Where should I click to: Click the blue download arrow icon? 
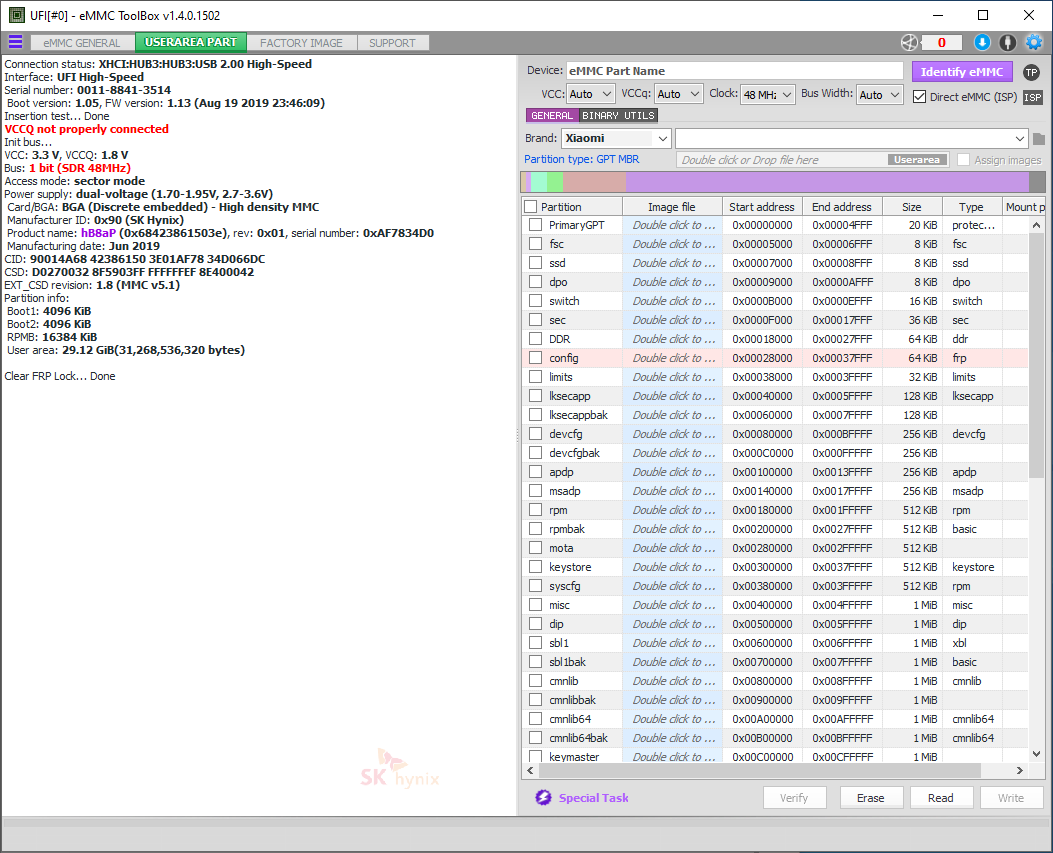[x=982, y=42]
